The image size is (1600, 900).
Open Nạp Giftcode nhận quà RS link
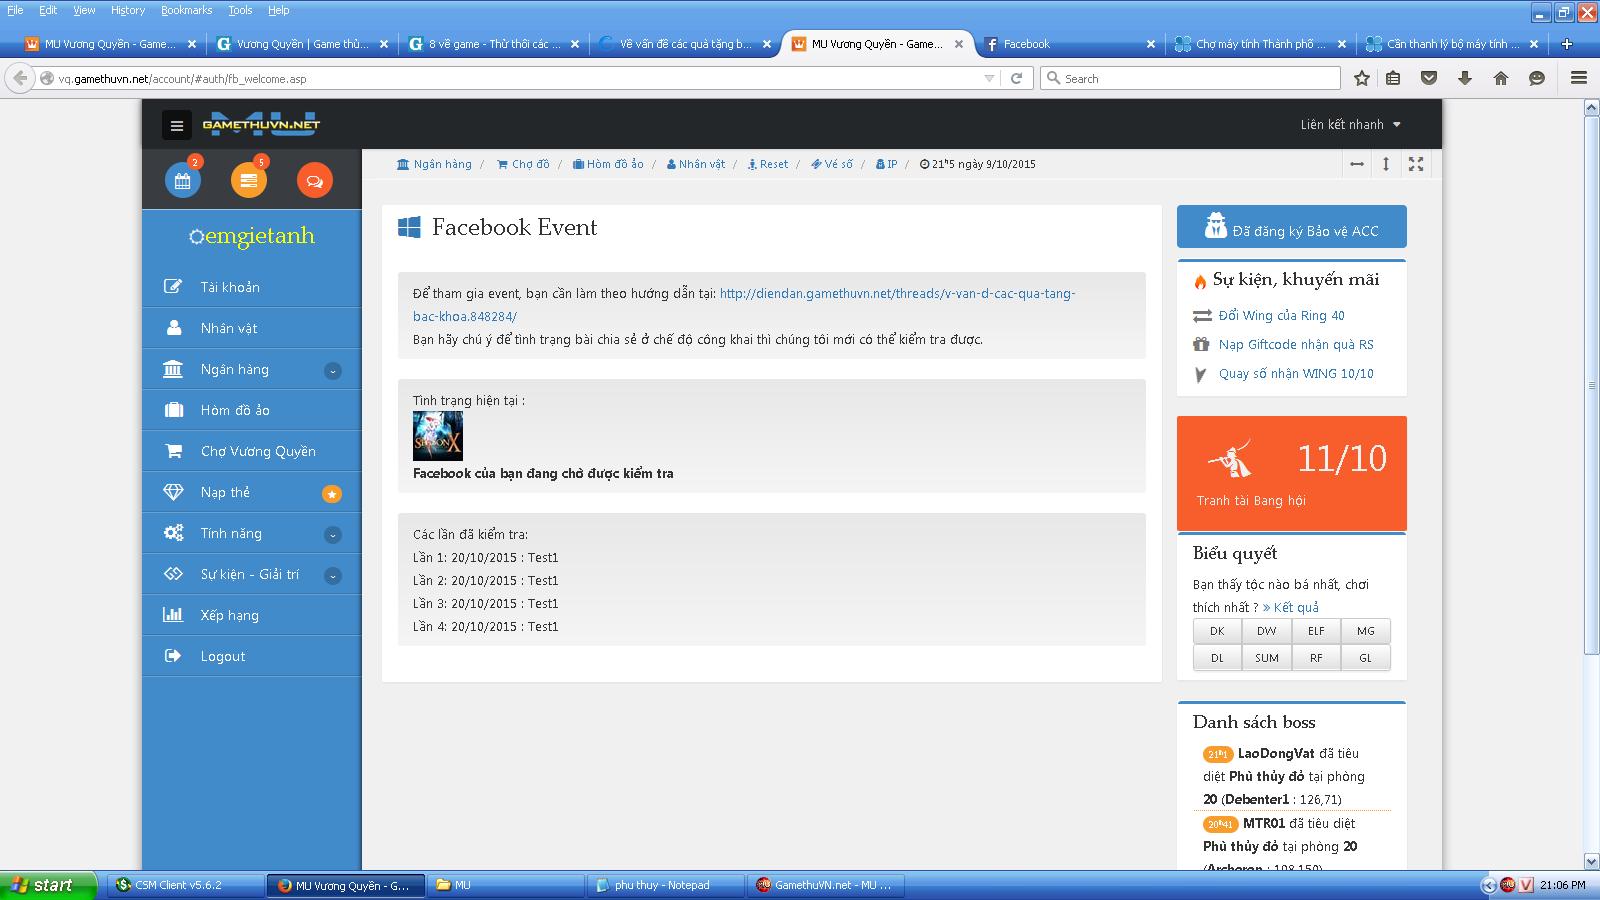(x=1296, y=345)
